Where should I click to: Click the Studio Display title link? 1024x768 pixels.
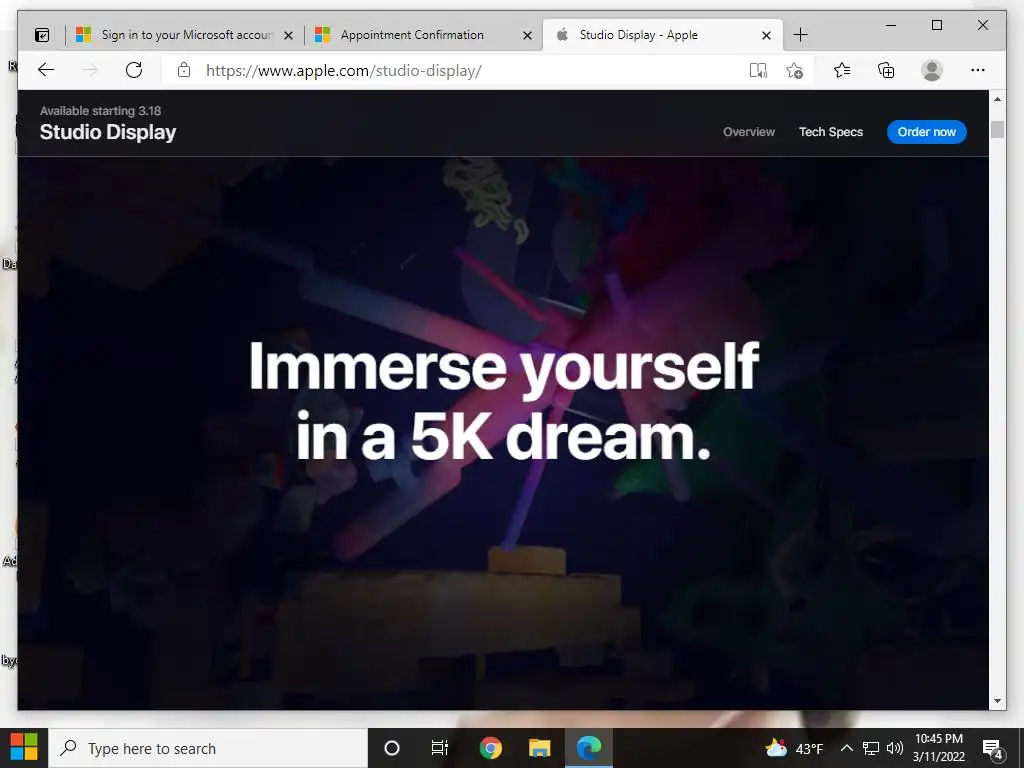click(x=108, y=132)
